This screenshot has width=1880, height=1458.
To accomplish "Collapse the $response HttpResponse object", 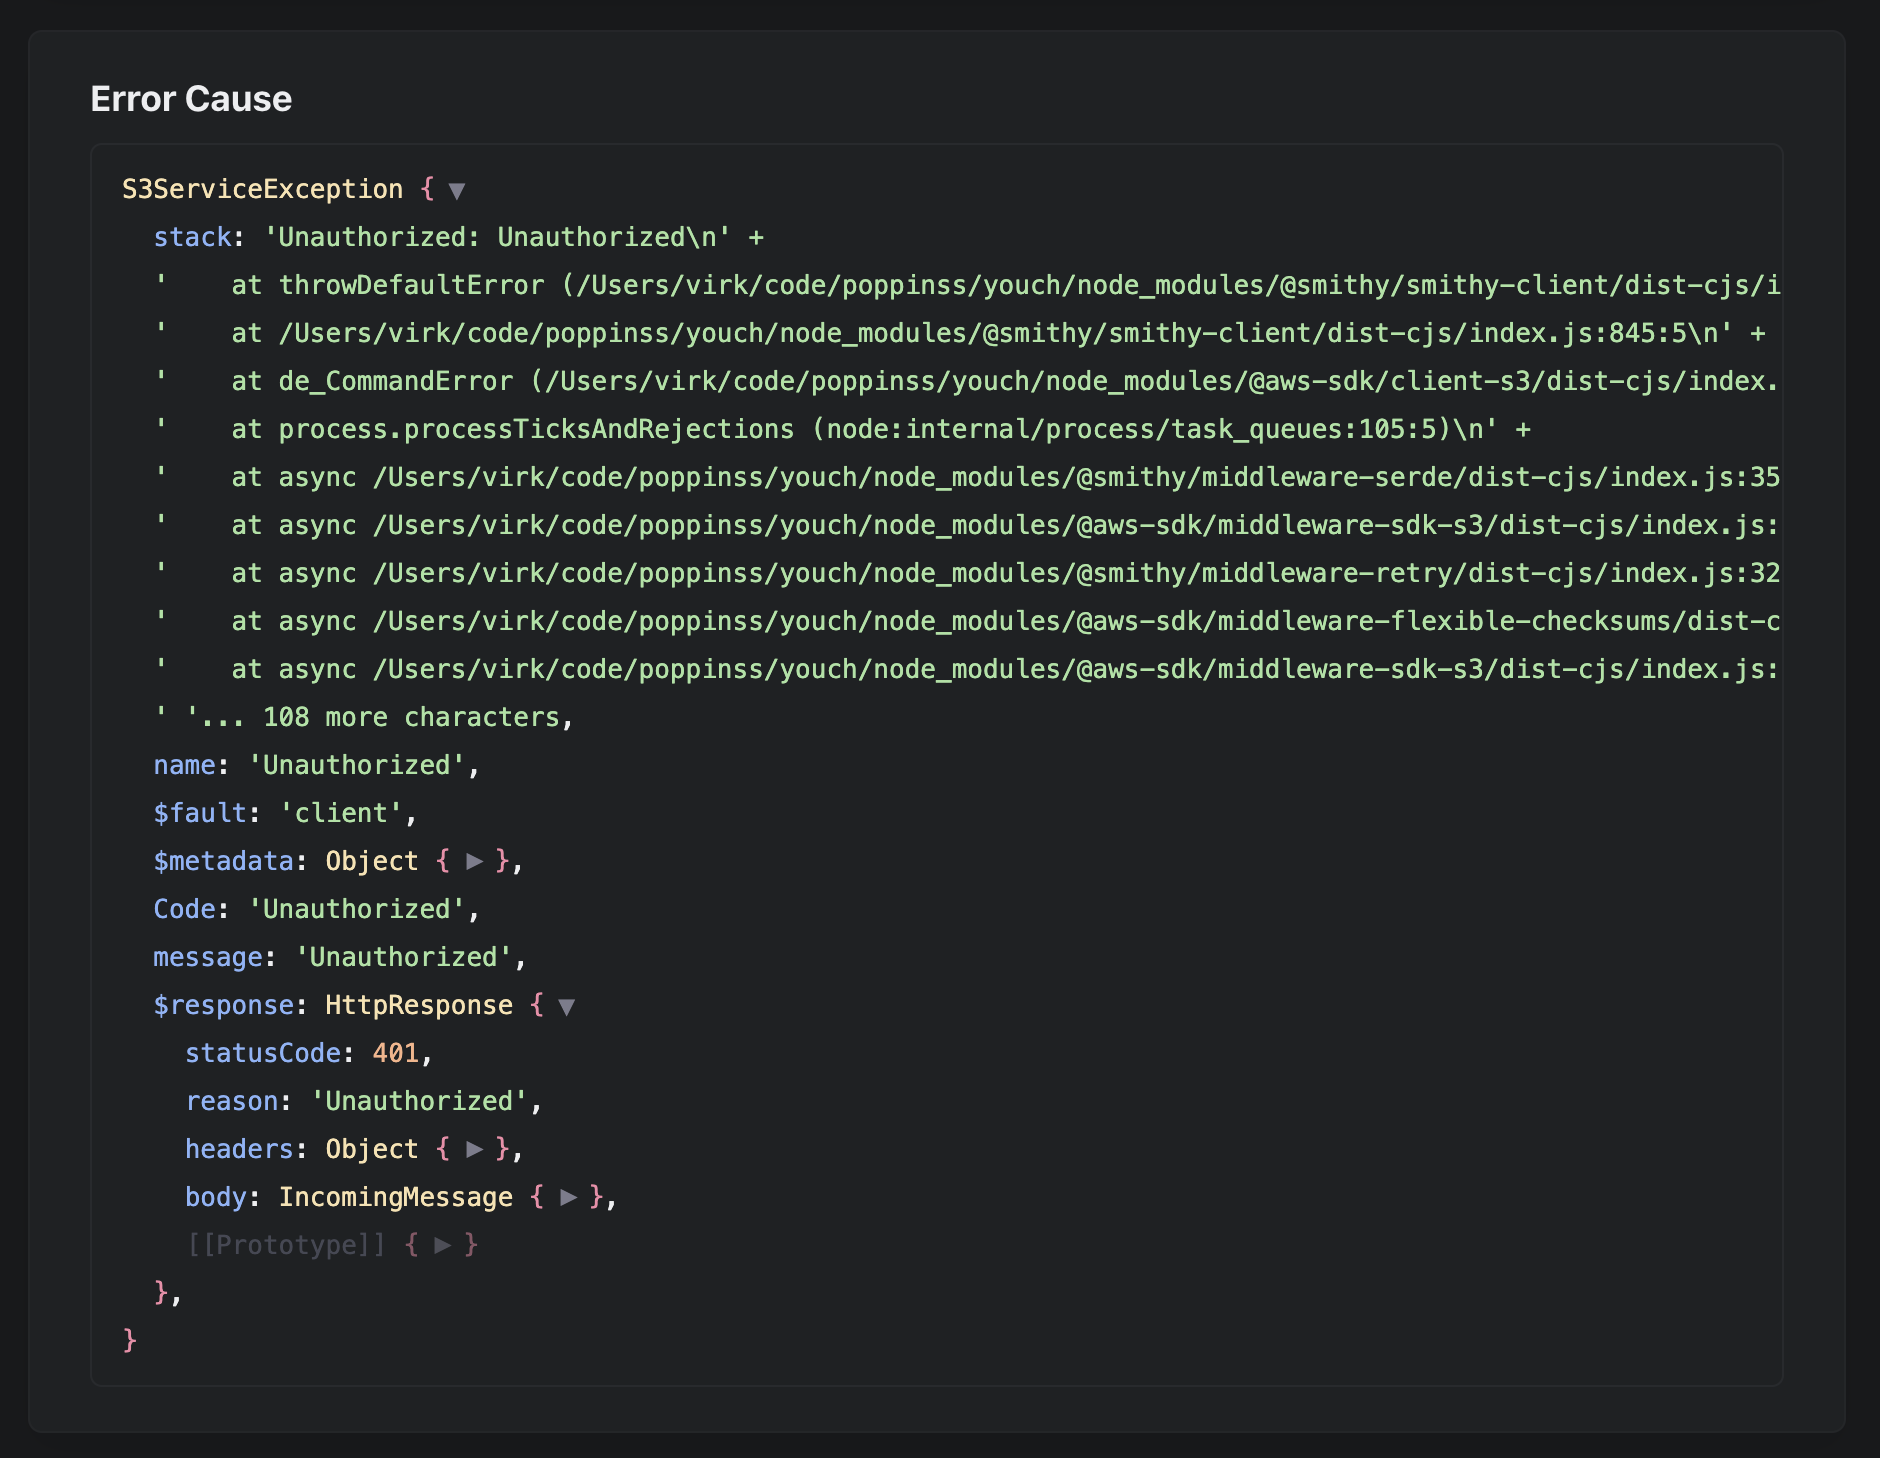I will (x=566, y=1006).
